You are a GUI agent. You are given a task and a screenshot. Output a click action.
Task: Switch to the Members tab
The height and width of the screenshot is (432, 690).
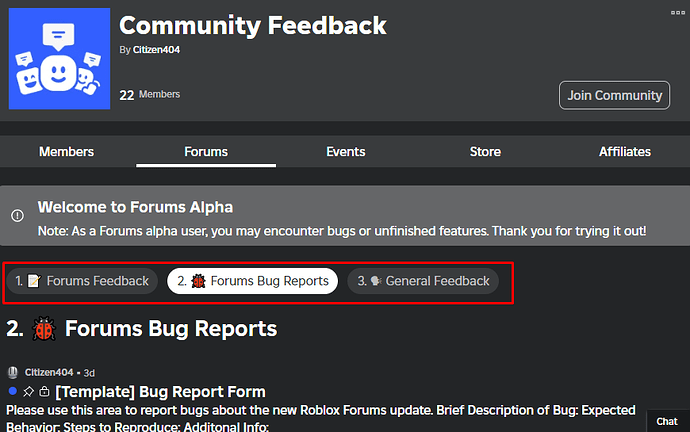[66, 152]
